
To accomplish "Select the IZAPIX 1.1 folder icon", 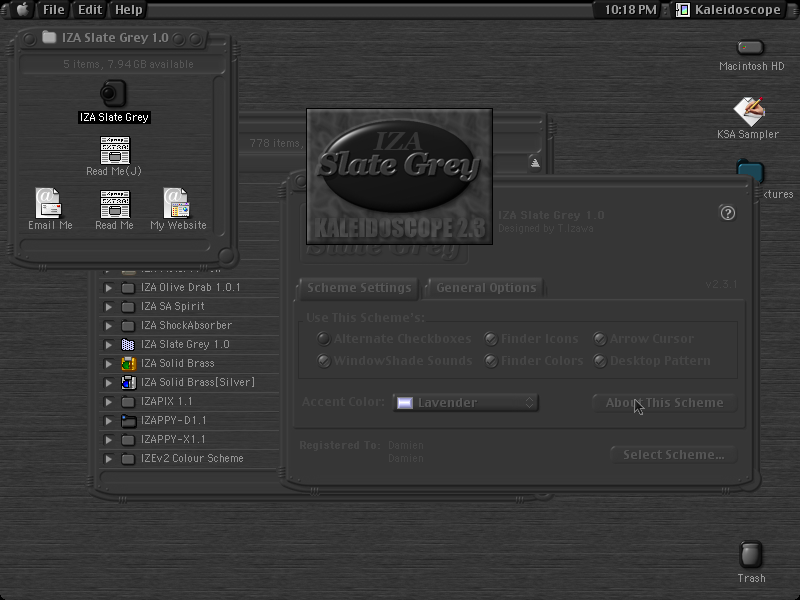I will coord(128,402).
